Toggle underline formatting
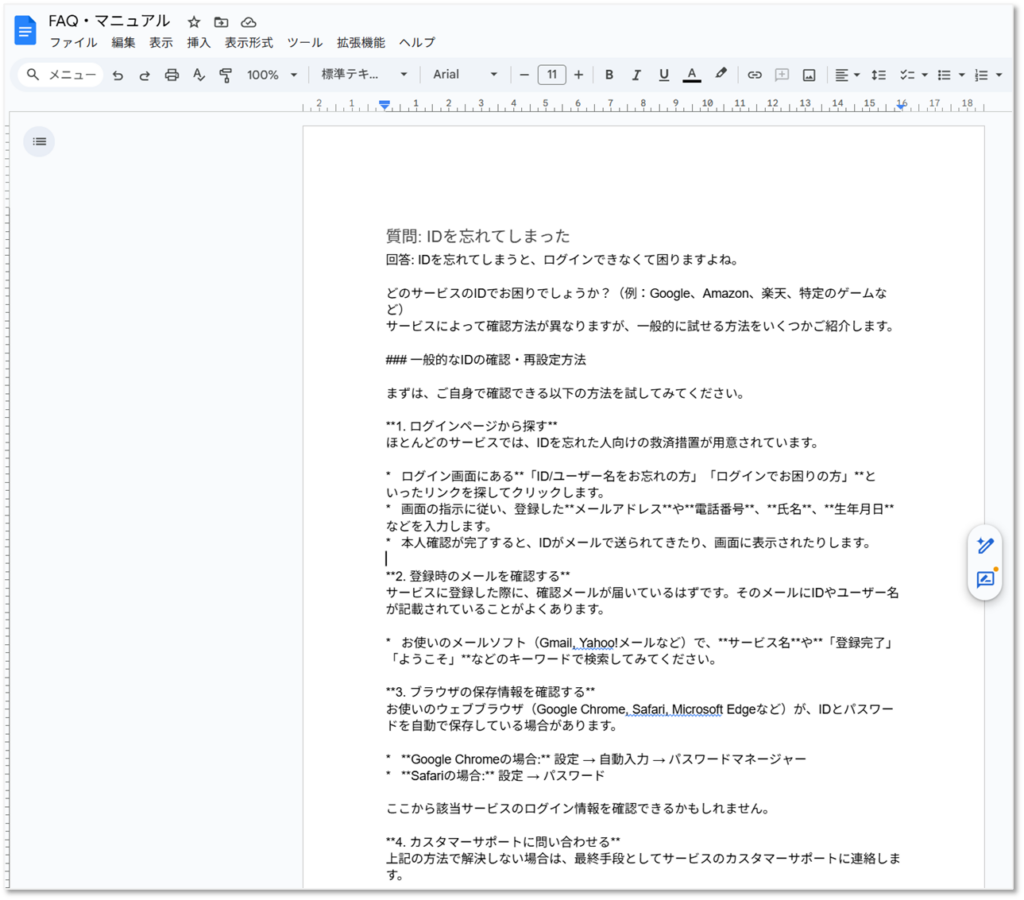The height and width of the screenshot is (900, 1024). (x=664, y=75)
